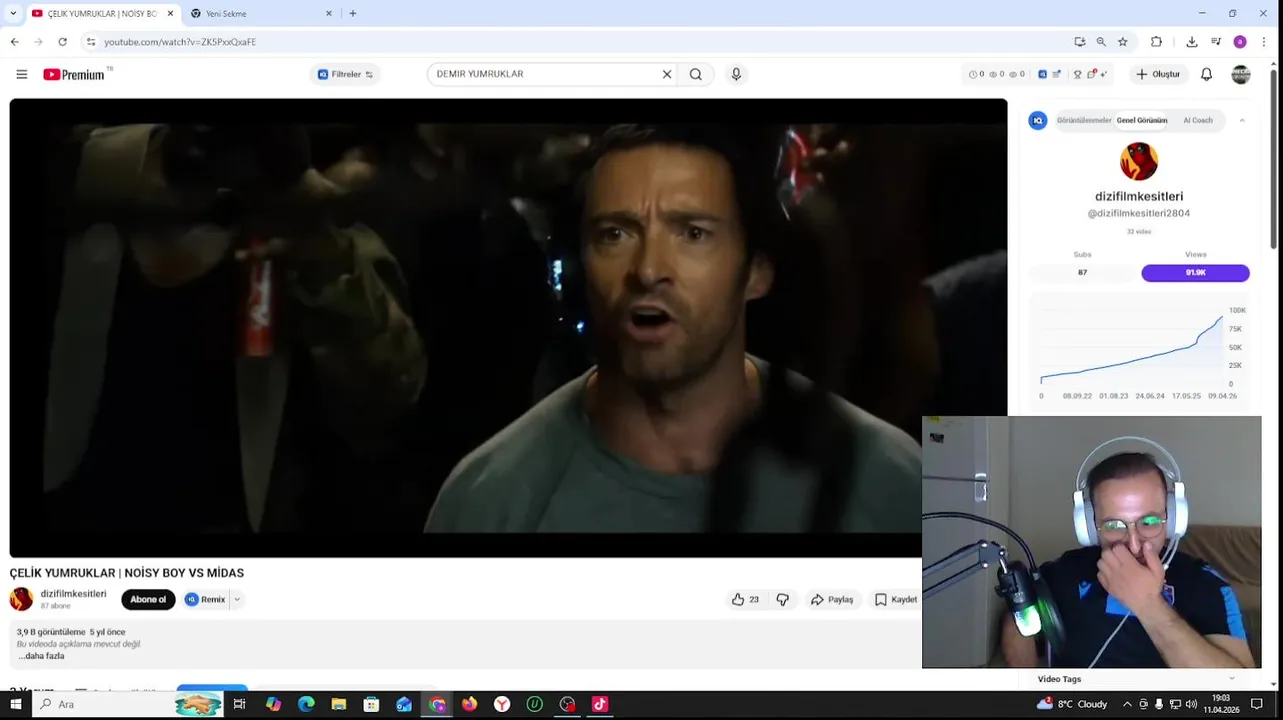Click the Remix button
Viewport: 1283px width, 720px height.
point(205,599)
